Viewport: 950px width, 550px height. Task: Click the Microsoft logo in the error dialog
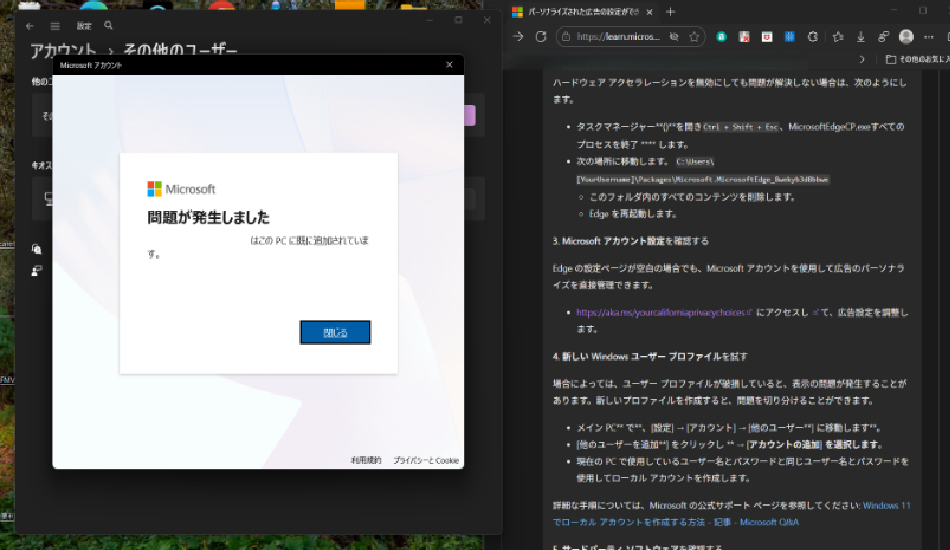[x=181, y=189]
